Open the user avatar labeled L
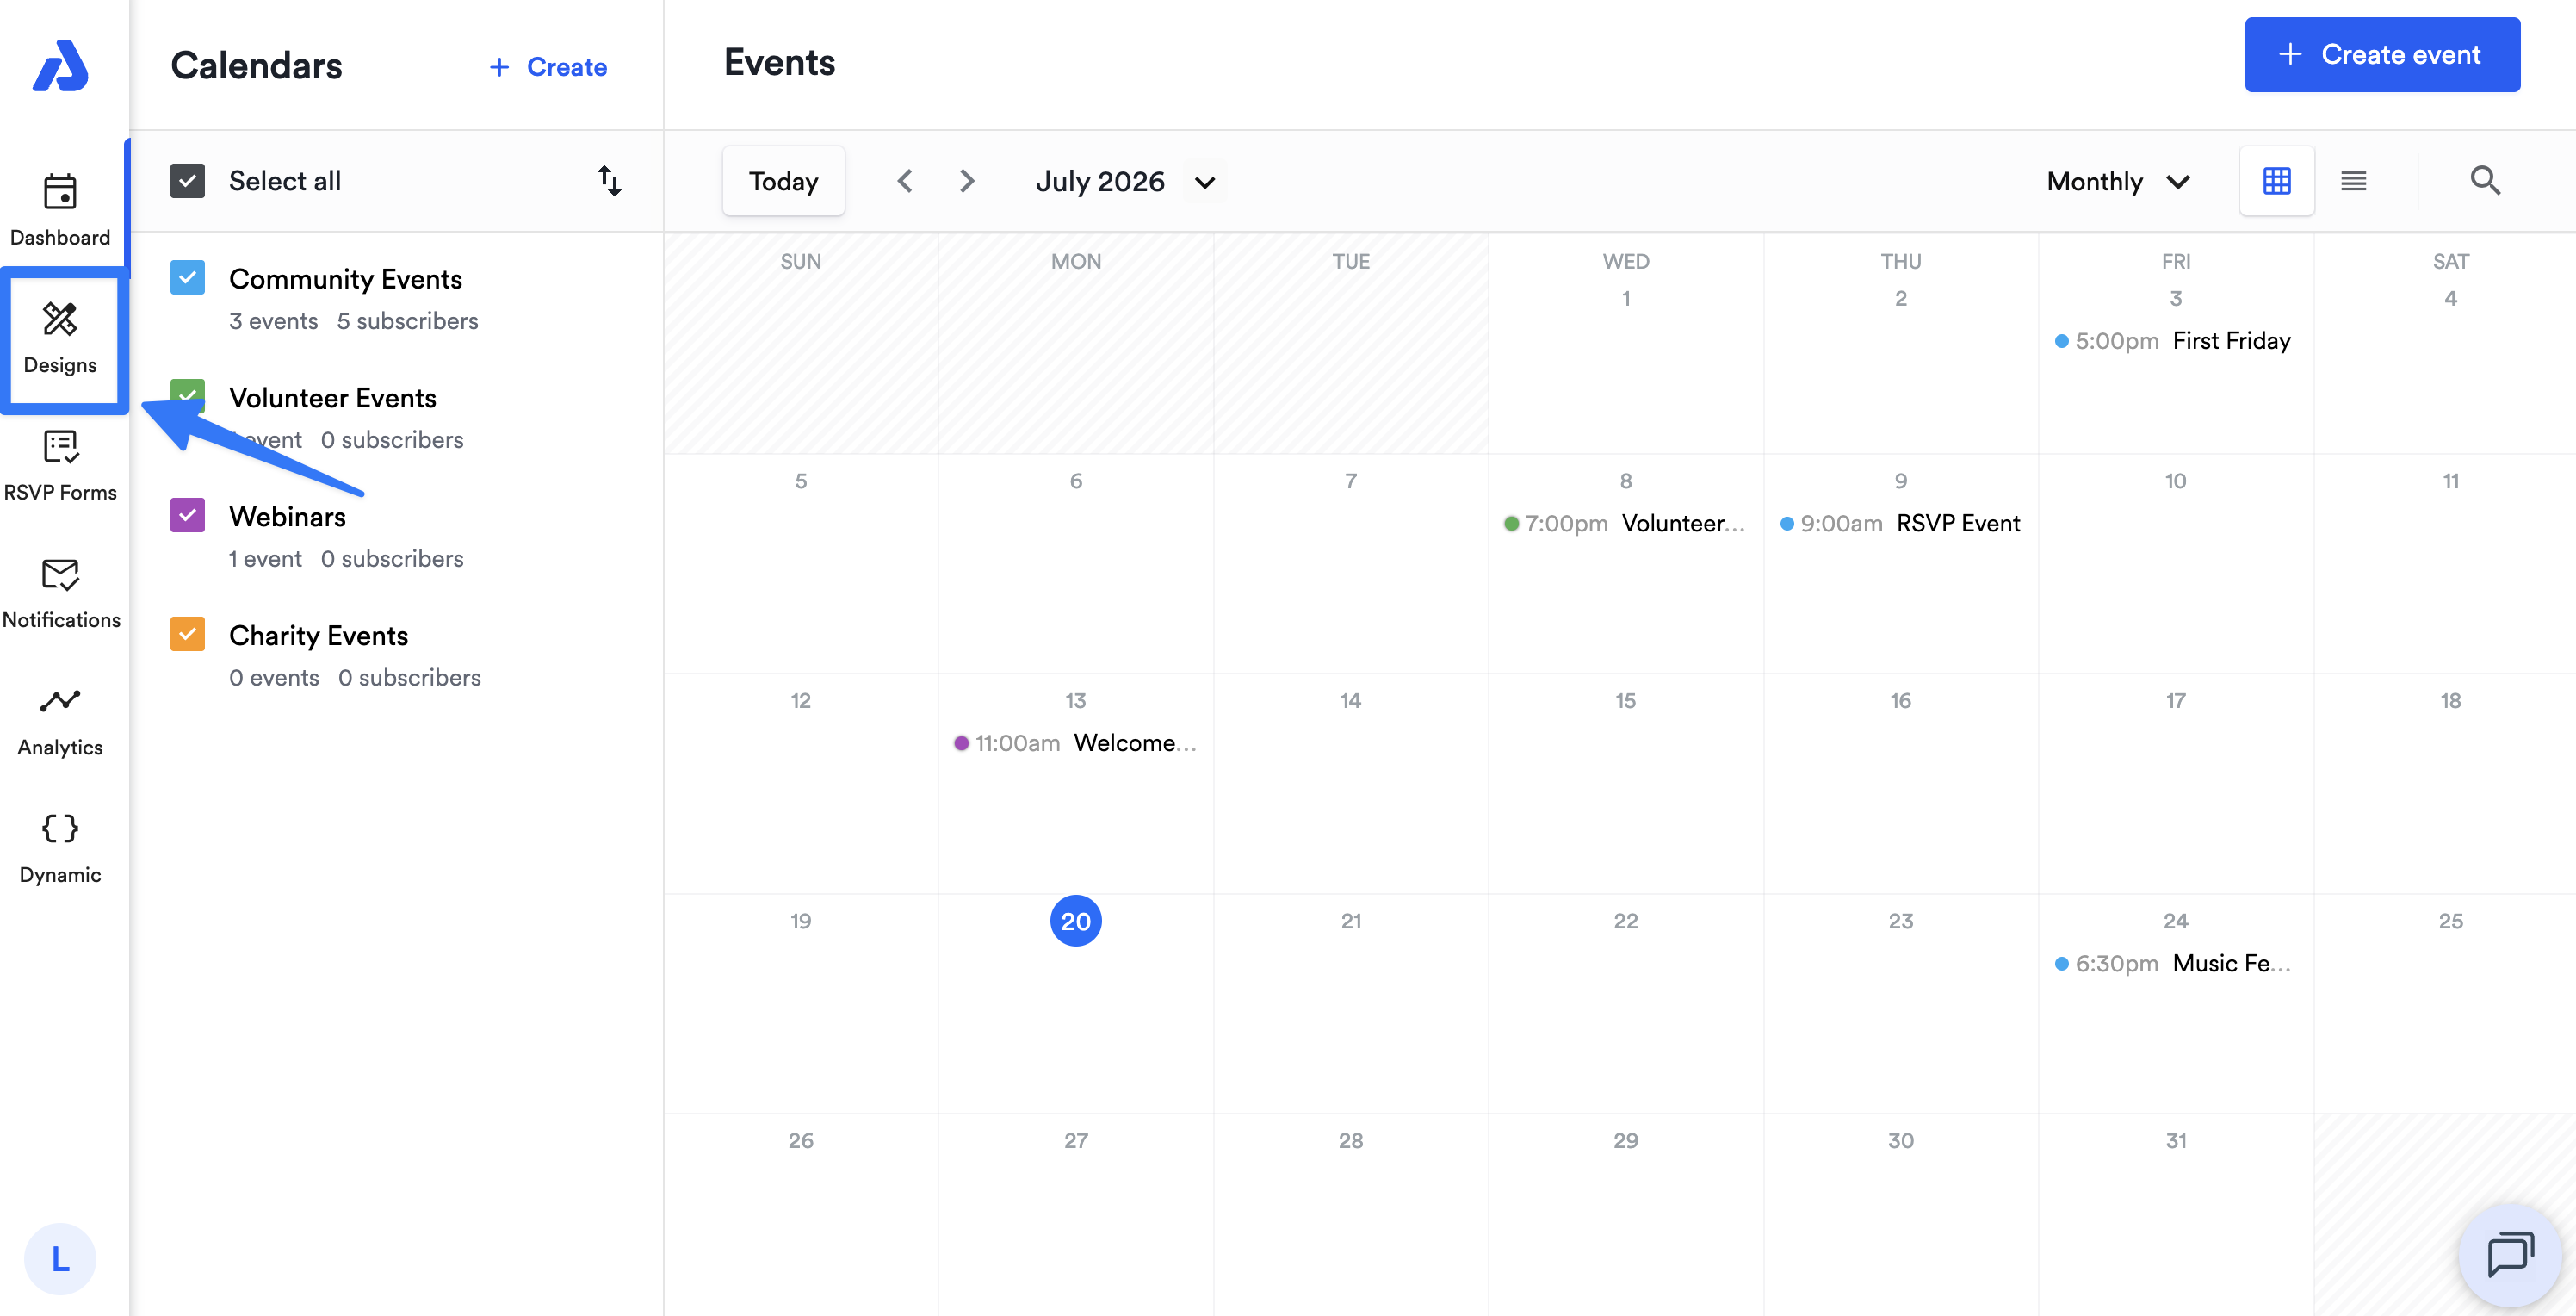Screen dimensions: 2576x1316 point(60,1258)
